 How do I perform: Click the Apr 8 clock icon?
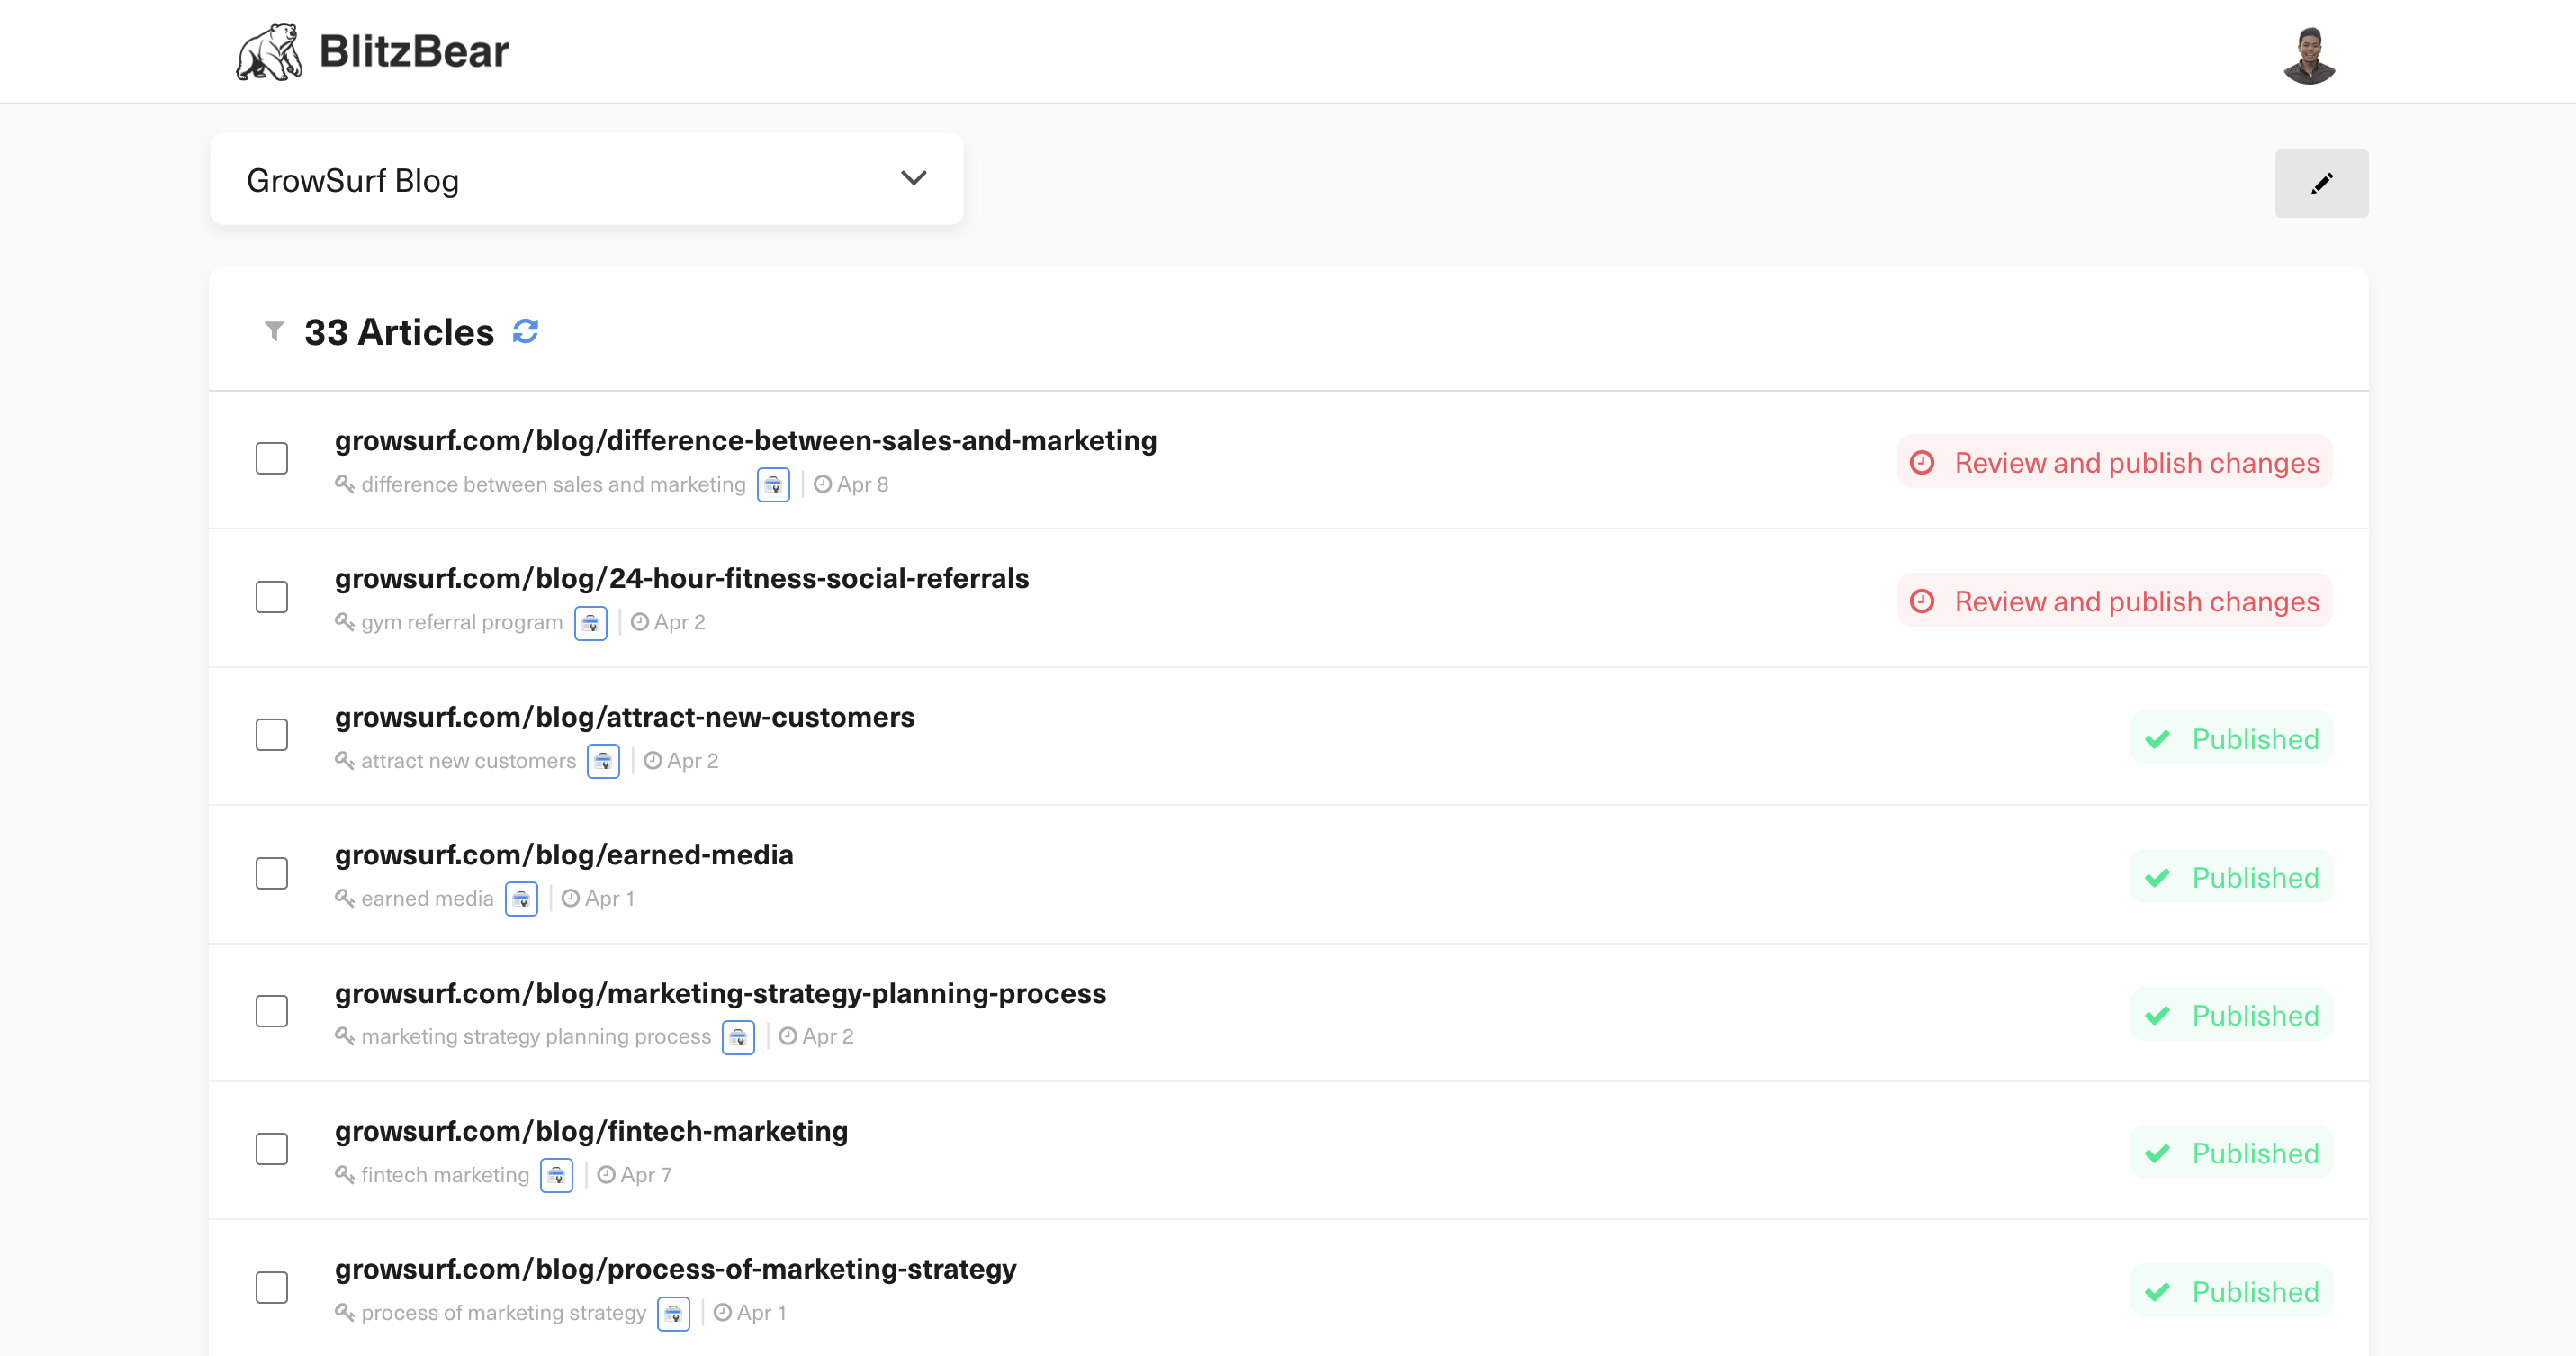(x=822, y=484)
